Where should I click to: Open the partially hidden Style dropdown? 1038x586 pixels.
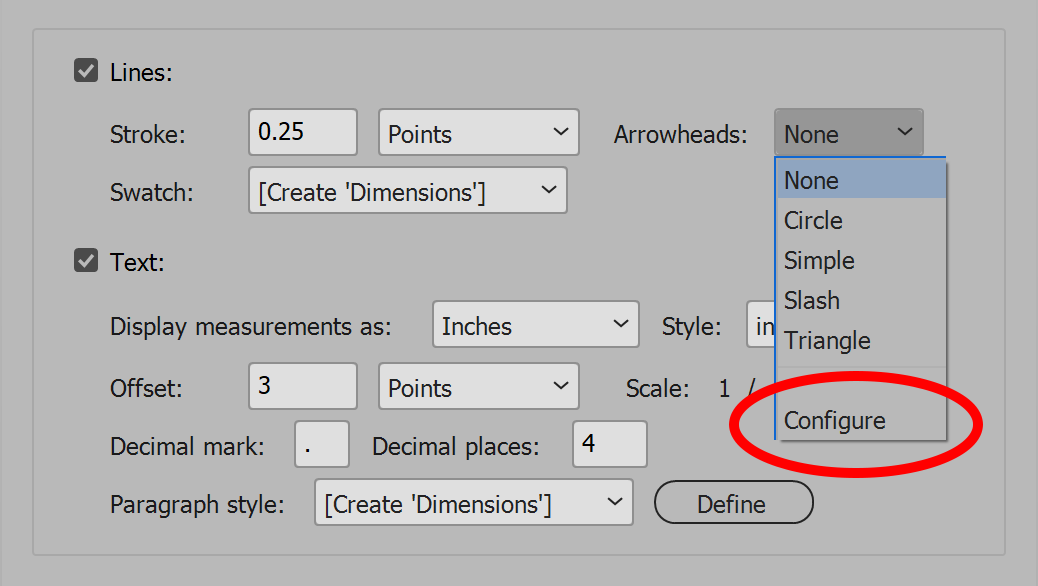[761, 326]
